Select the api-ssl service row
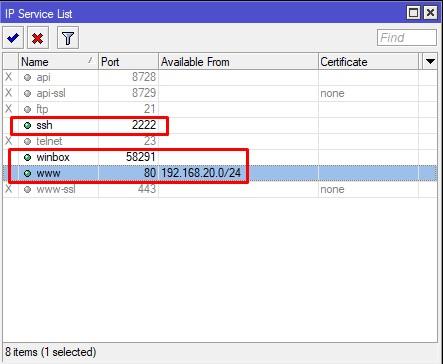 tap(220, 93)
